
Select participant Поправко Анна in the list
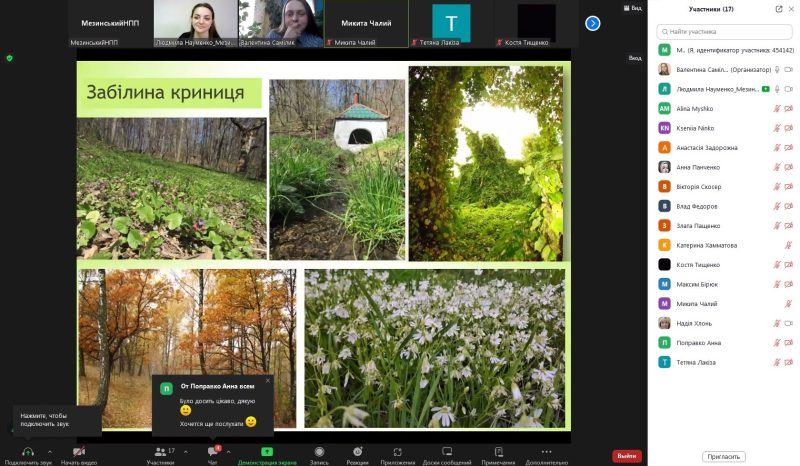[x=700, y=343]
